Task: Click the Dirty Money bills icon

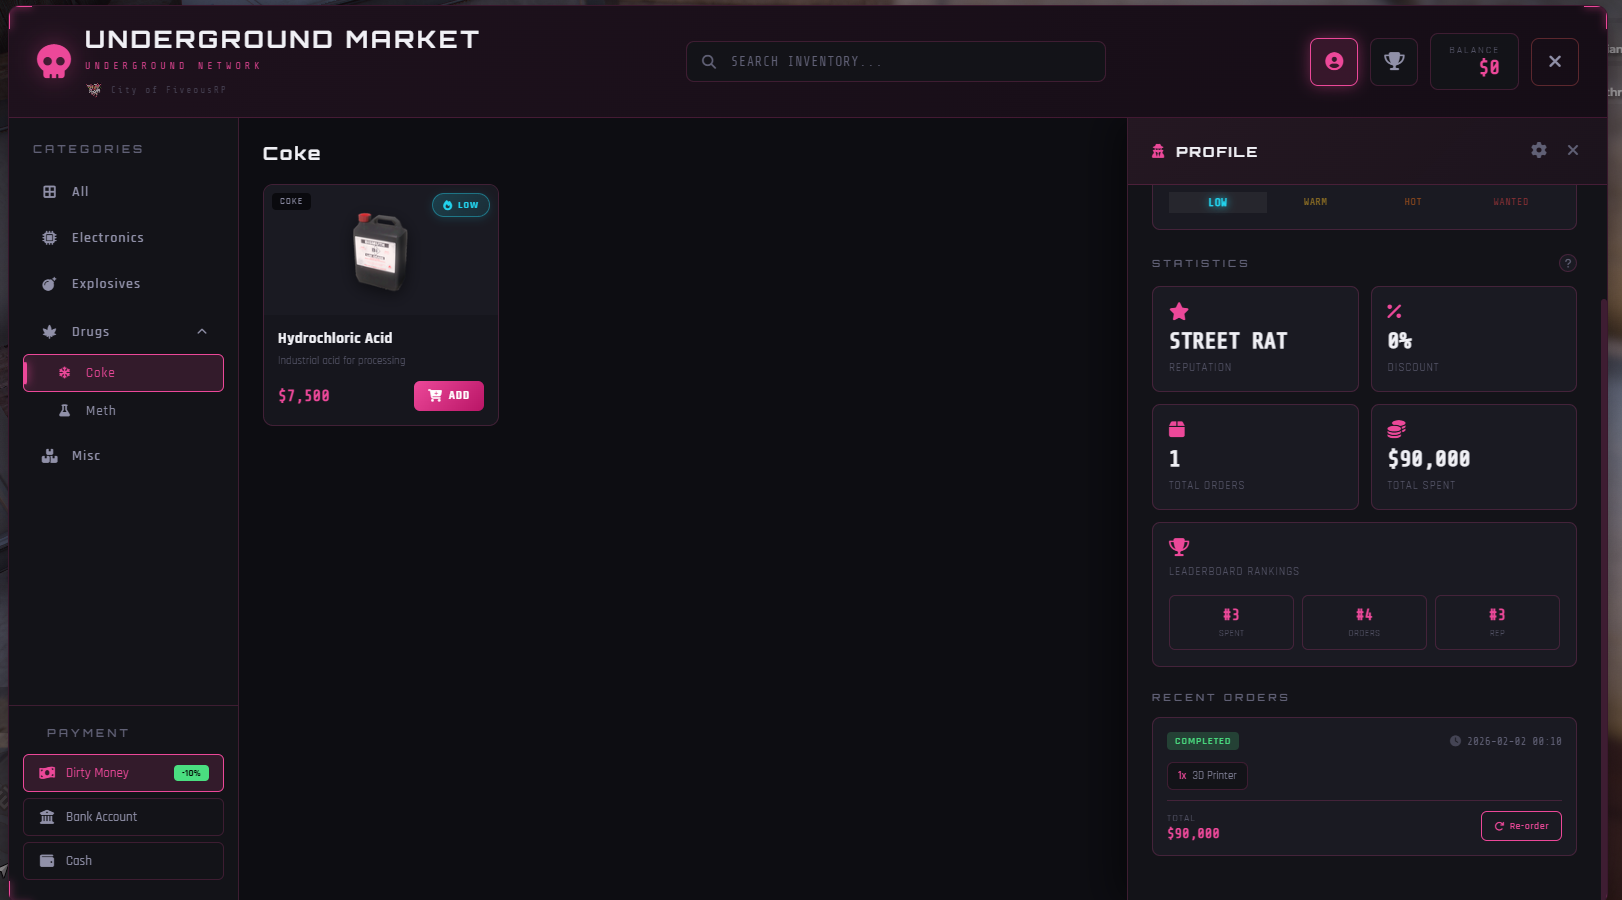Action: click(47, 773)
